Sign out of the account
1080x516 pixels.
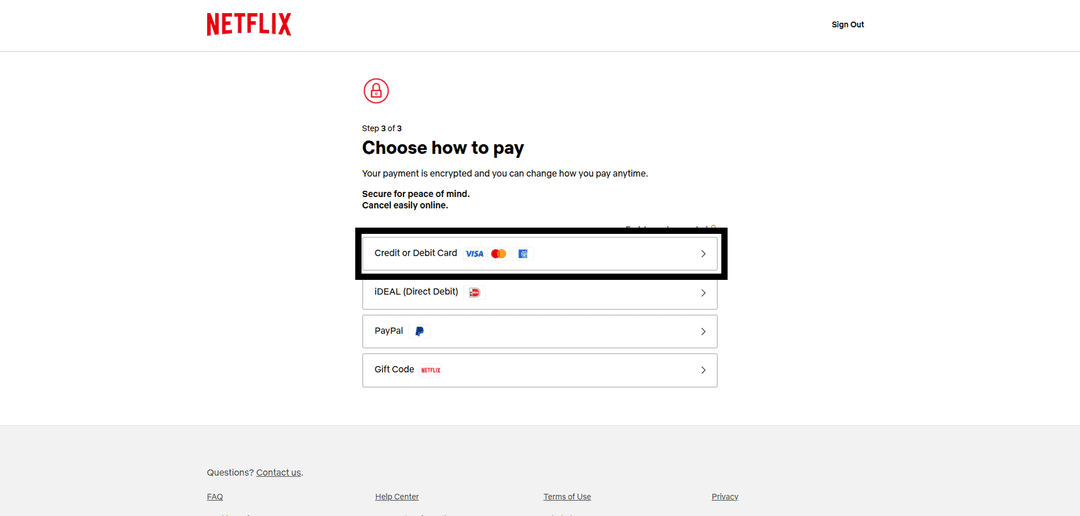pos(847,25)
